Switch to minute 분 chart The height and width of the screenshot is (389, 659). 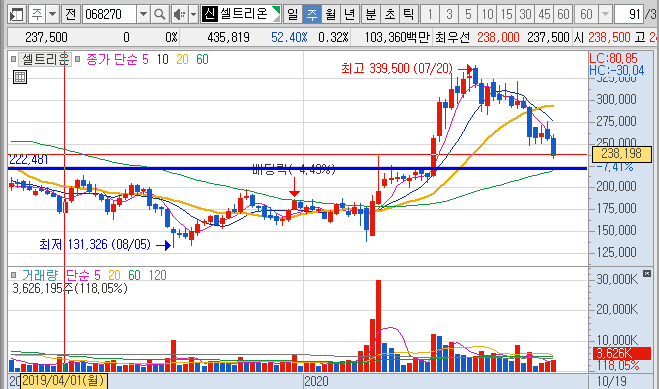click(371, 14)
